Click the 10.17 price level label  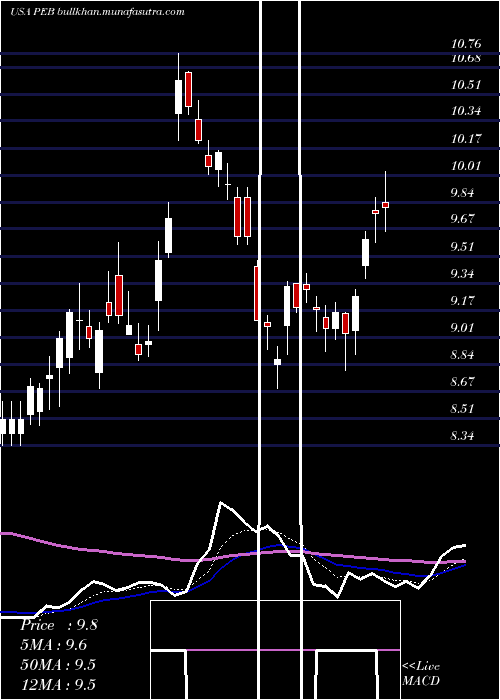[x=466, y=138]
